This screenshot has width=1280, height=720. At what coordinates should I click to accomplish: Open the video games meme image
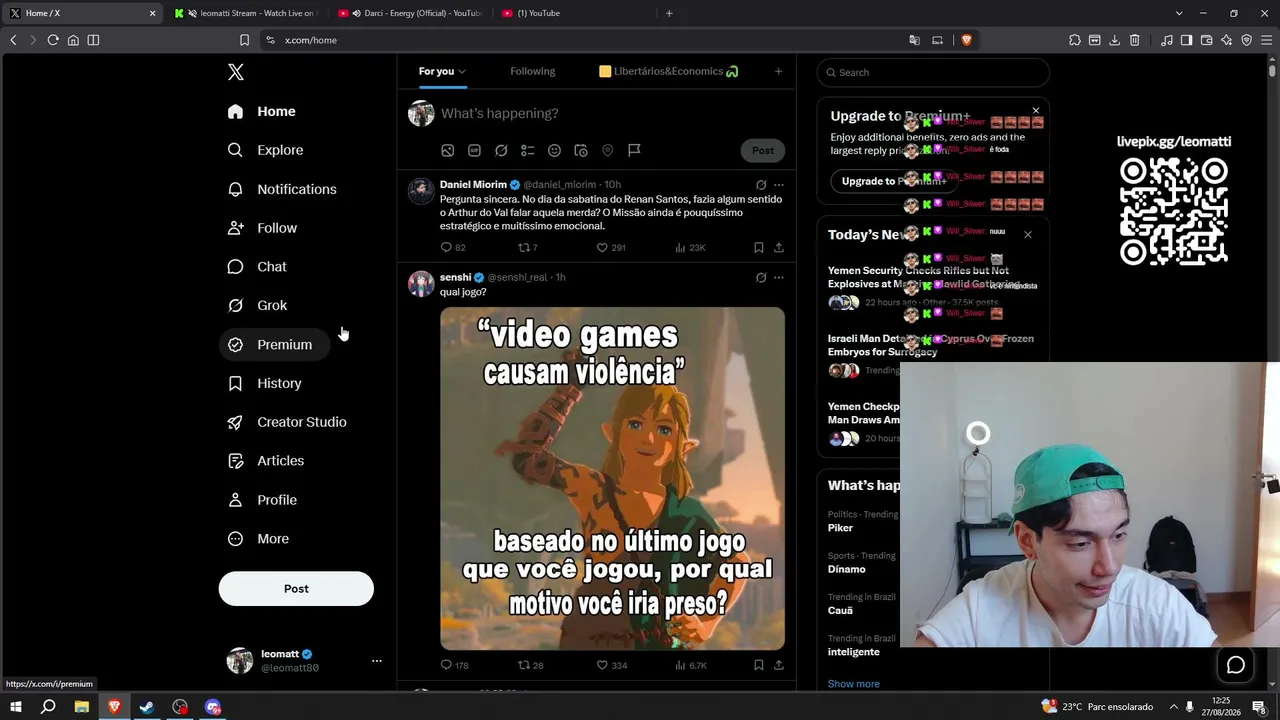pos(612,478)
